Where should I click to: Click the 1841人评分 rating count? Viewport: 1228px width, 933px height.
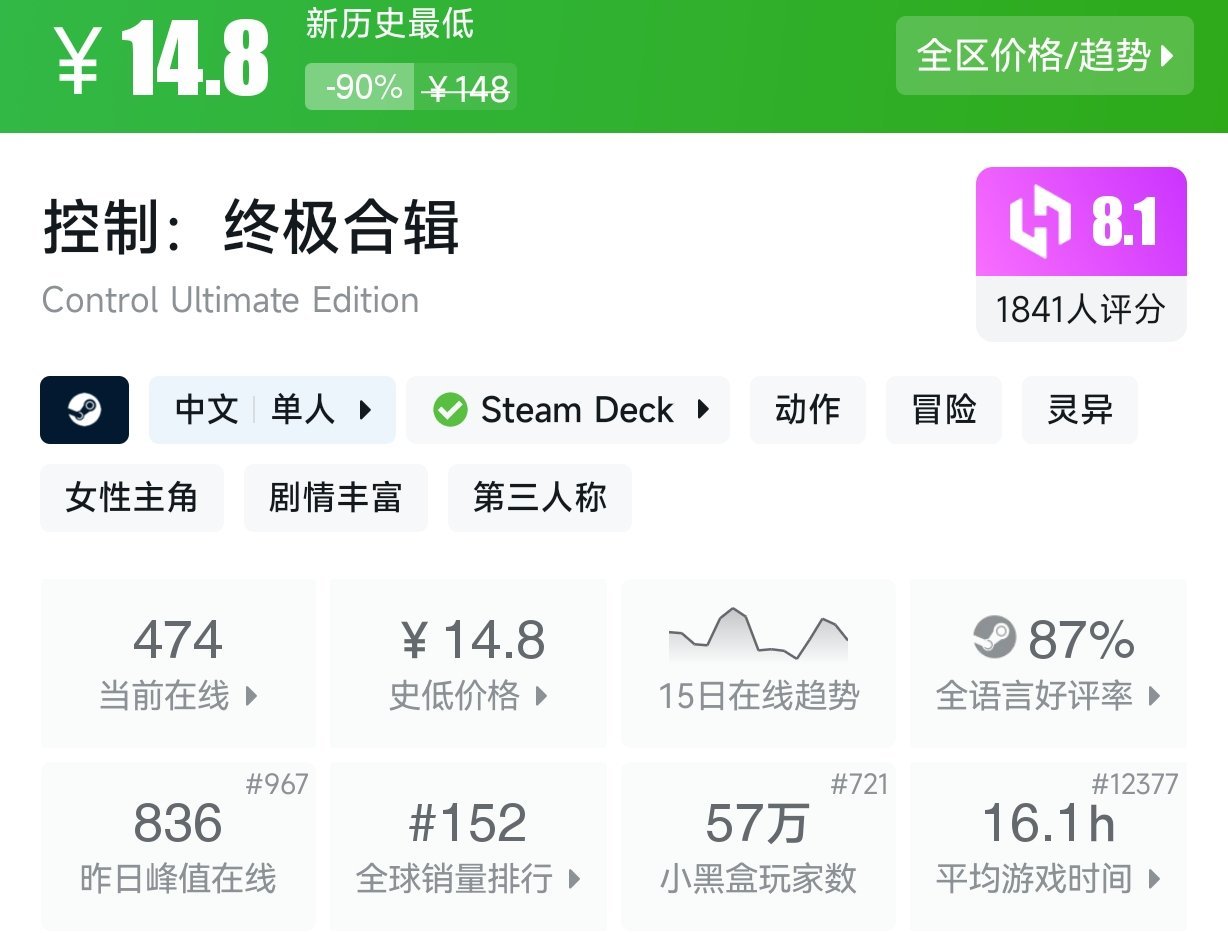coord(1081,310)
